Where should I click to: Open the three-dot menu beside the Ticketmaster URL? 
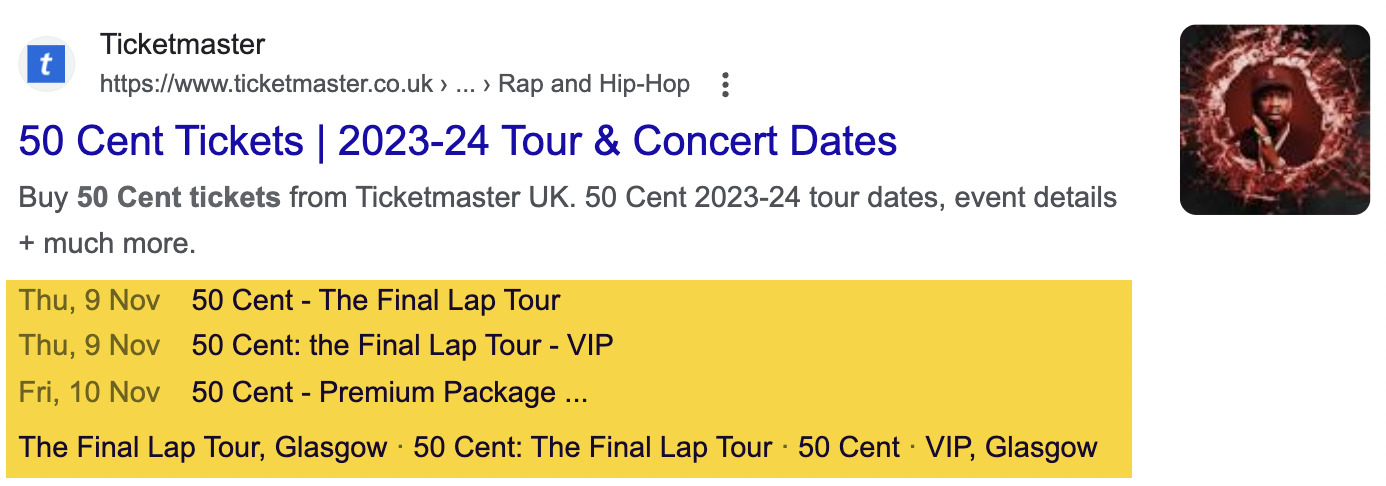click(726, 85)
